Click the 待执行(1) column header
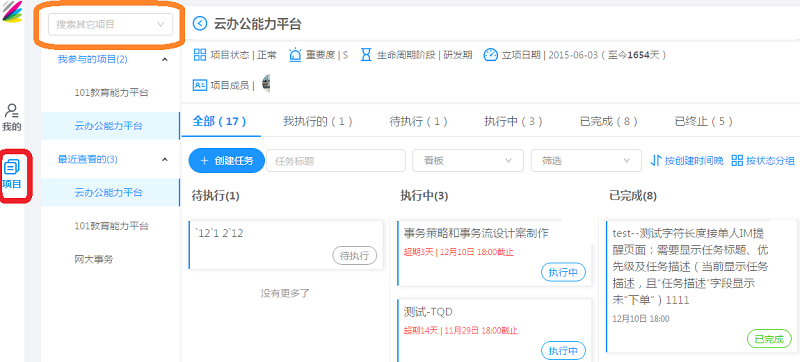The image size is (800, 362). (x=215, y=196)
